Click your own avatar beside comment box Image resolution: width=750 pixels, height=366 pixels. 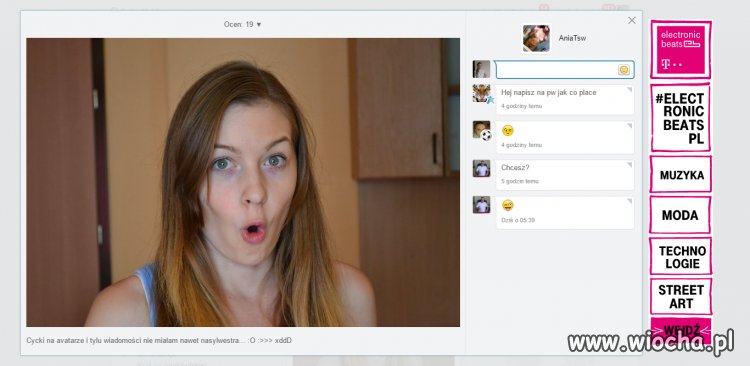point(481,69)
